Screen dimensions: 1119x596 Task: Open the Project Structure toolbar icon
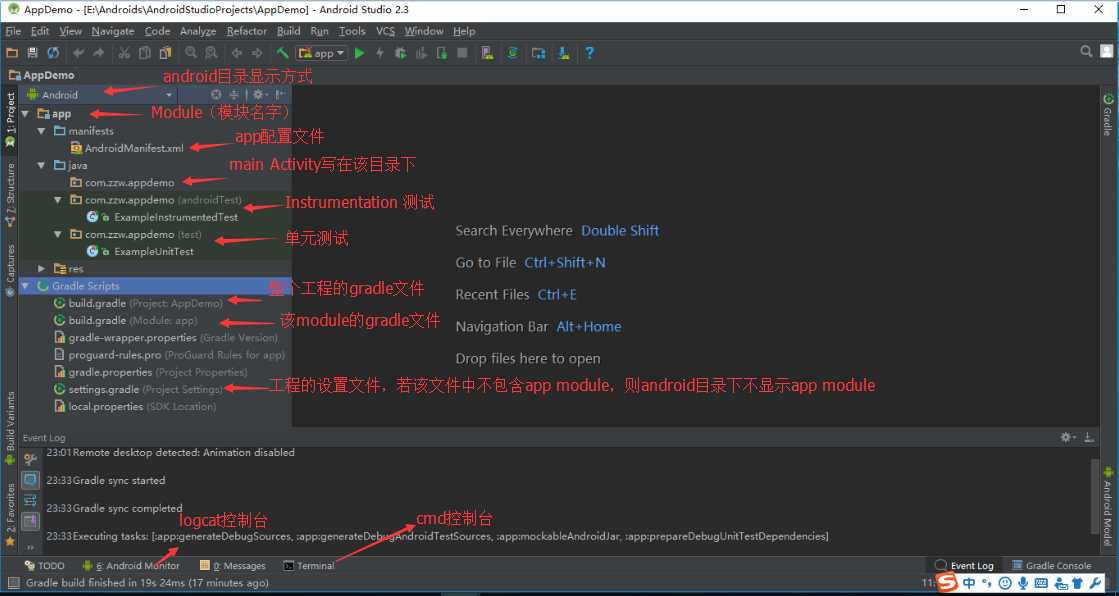click(538, 53)
